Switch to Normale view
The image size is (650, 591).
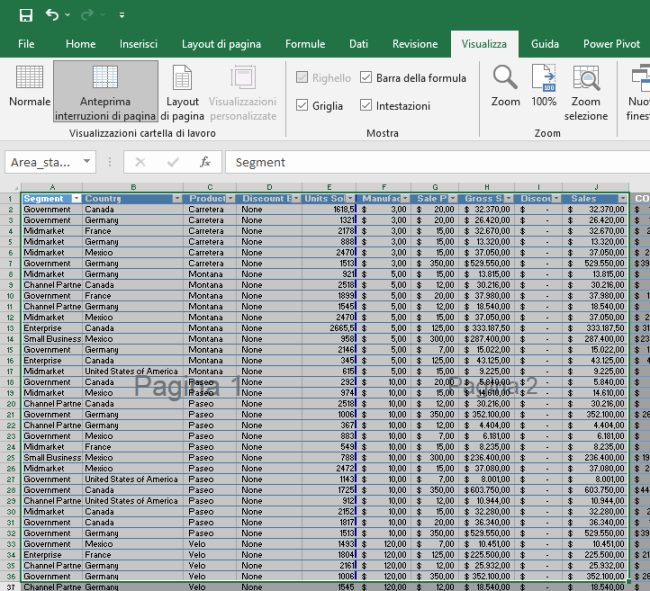pos(30,86)
